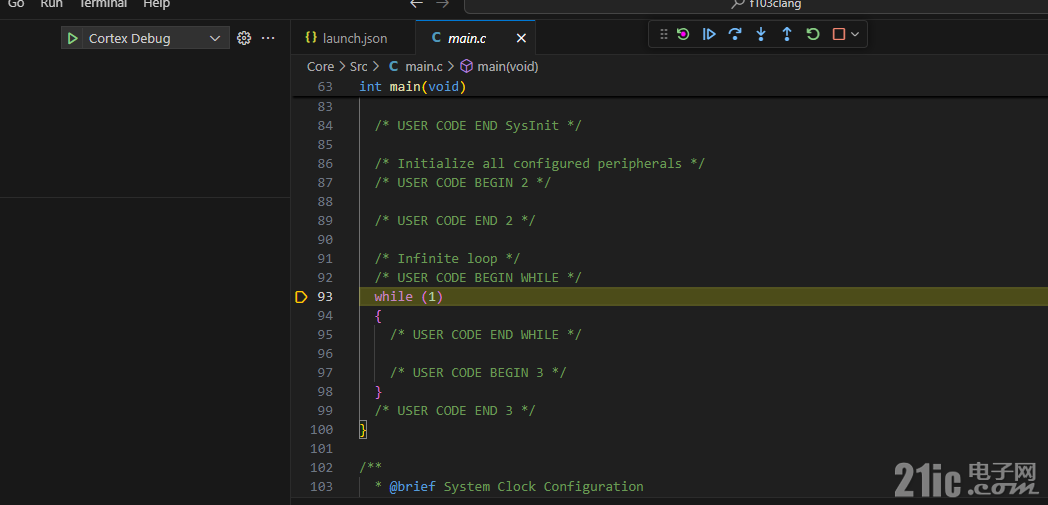Open the Terminal menu
The height and width of the screenshot is (505, 1048).
(x=102, y=4)
